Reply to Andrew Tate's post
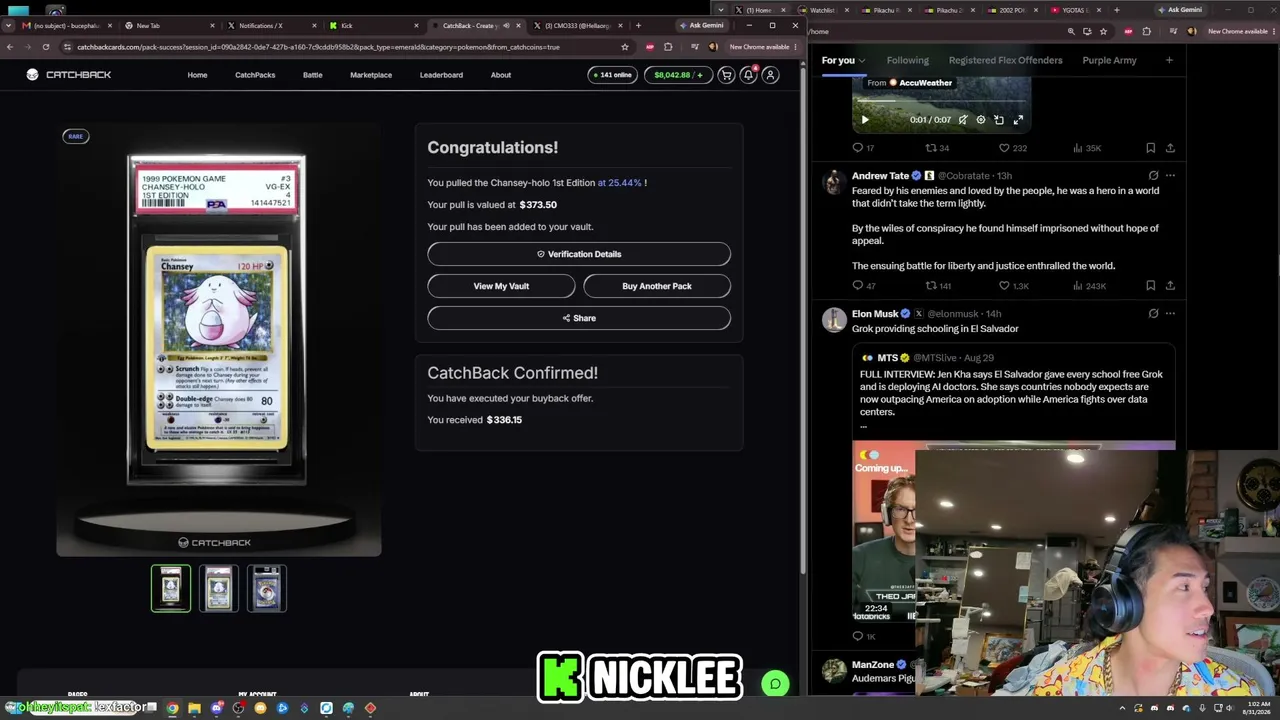 (857, 286)
